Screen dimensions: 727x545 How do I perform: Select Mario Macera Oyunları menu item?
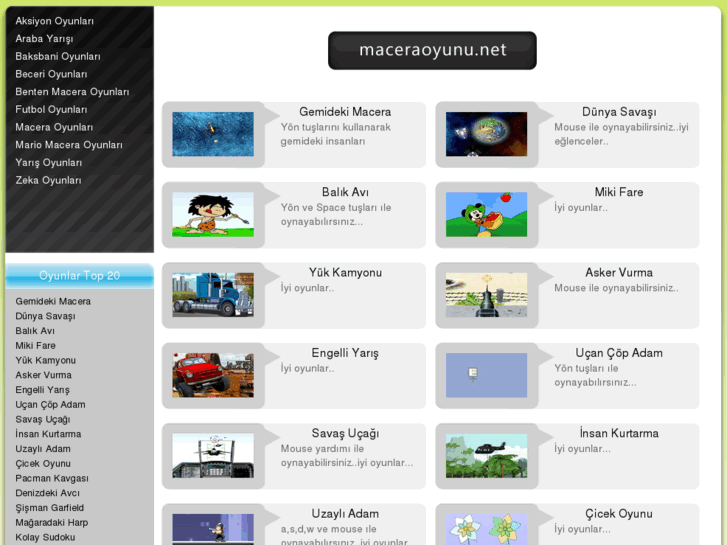(x=69, y=145)
